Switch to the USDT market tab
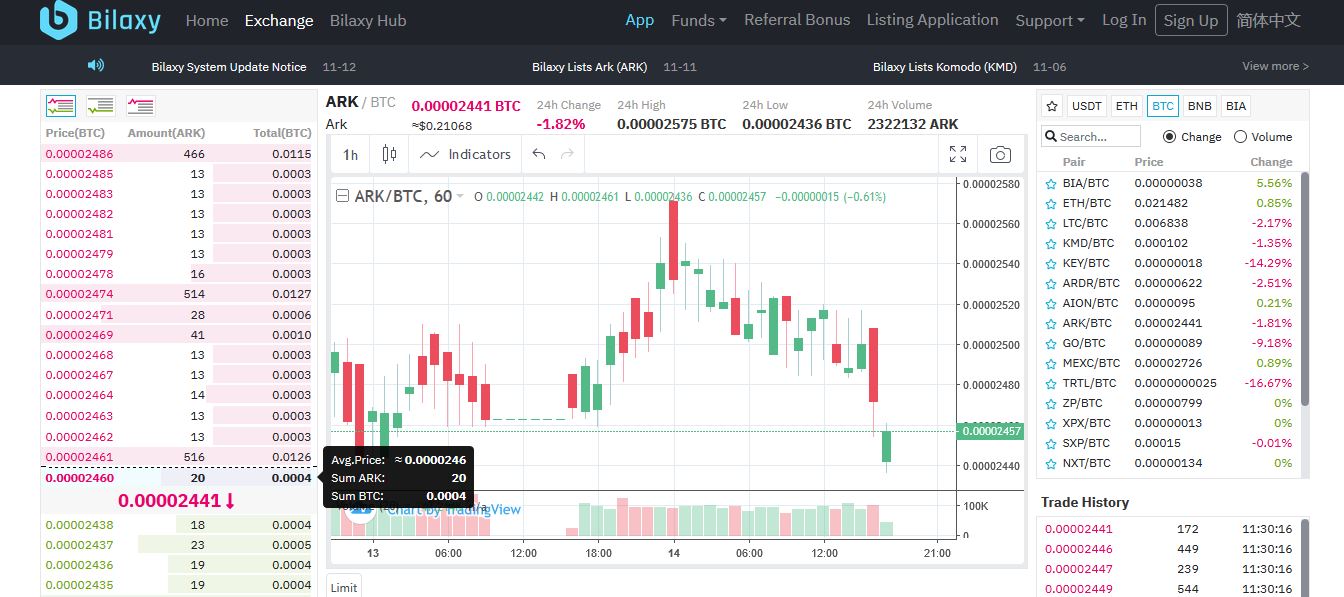 point(1086,105)
